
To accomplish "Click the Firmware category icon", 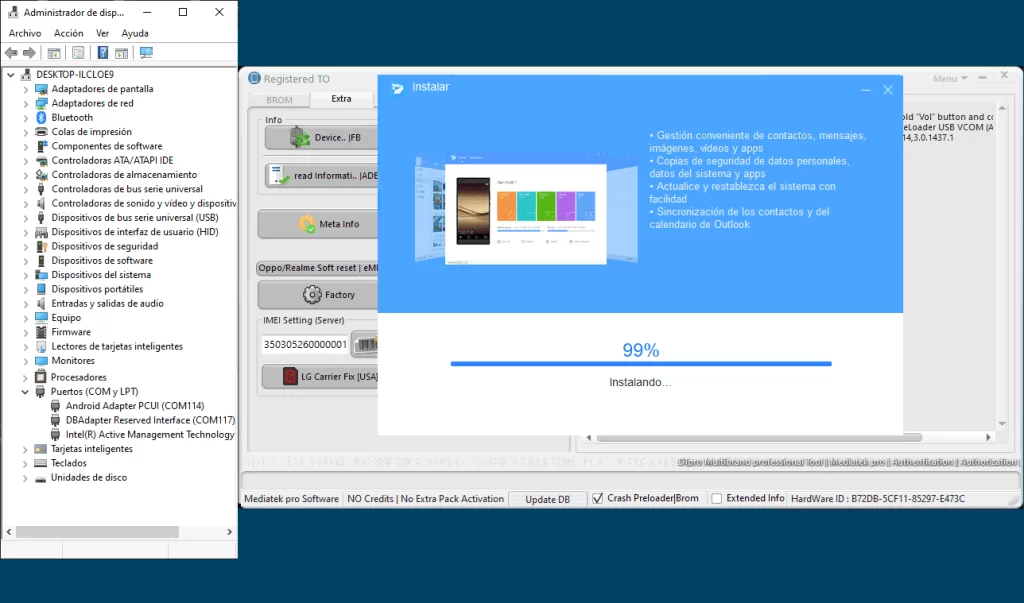I will (x=41, y=332).
